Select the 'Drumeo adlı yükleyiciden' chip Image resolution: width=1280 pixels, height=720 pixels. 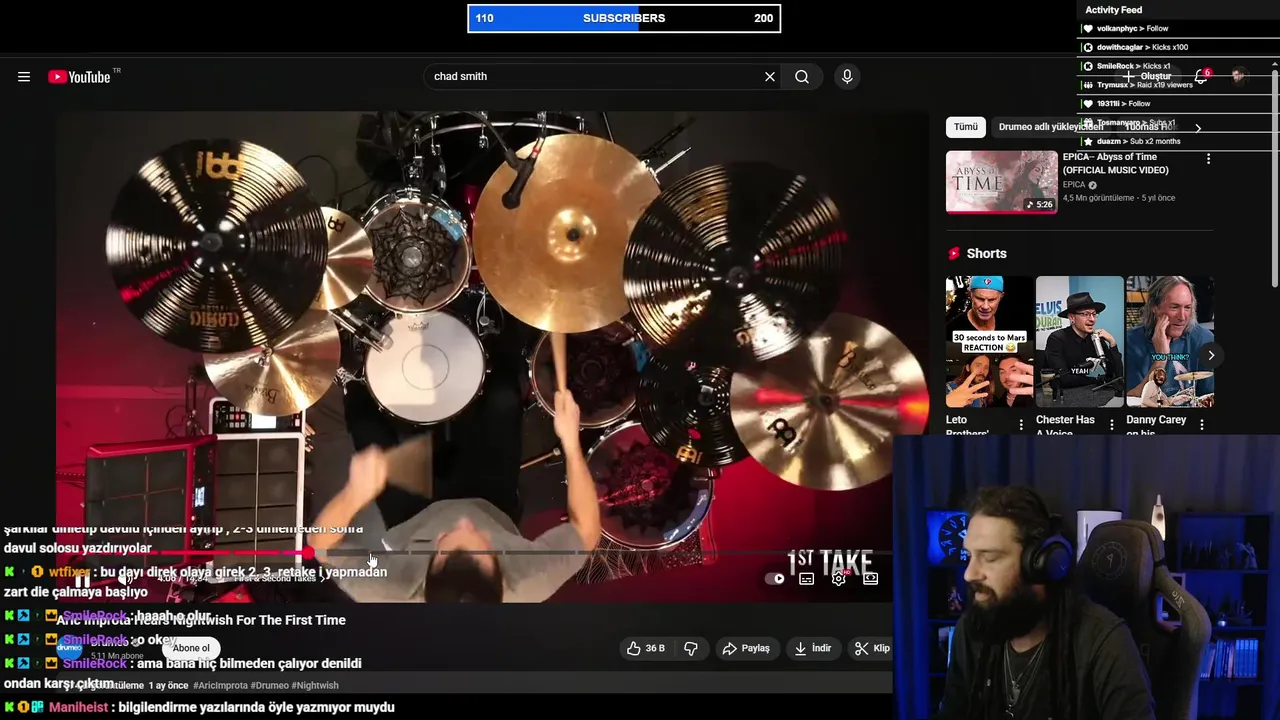(1050, 127)
